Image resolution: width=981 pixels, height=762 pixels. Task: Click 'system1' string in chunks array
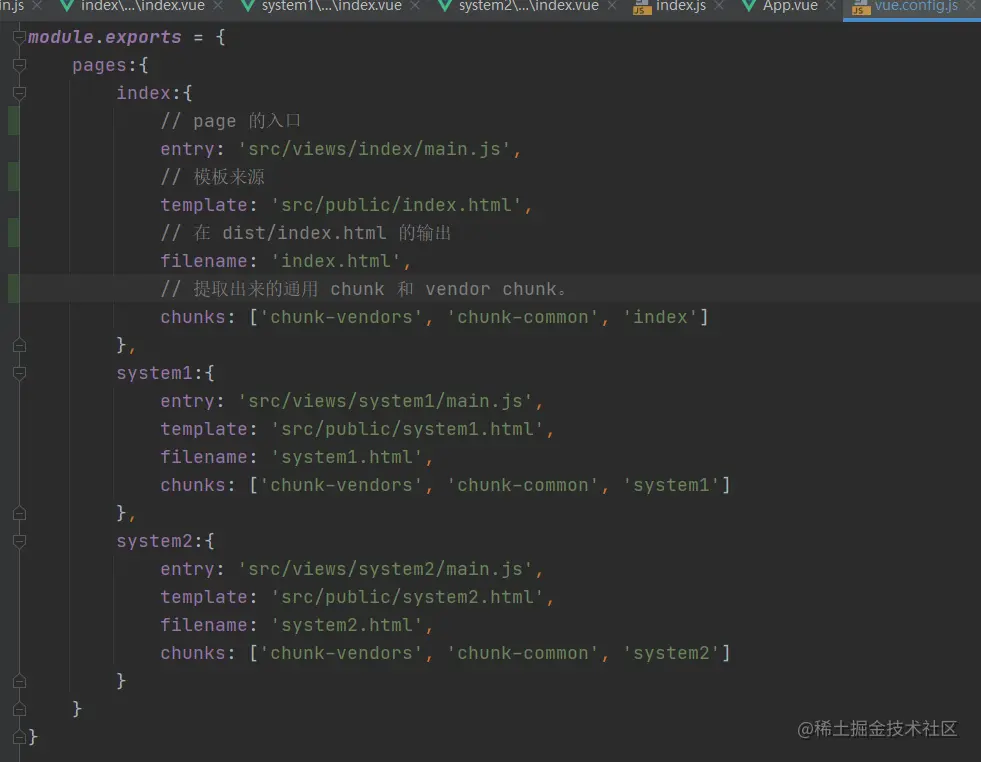(x=671, y=485)
